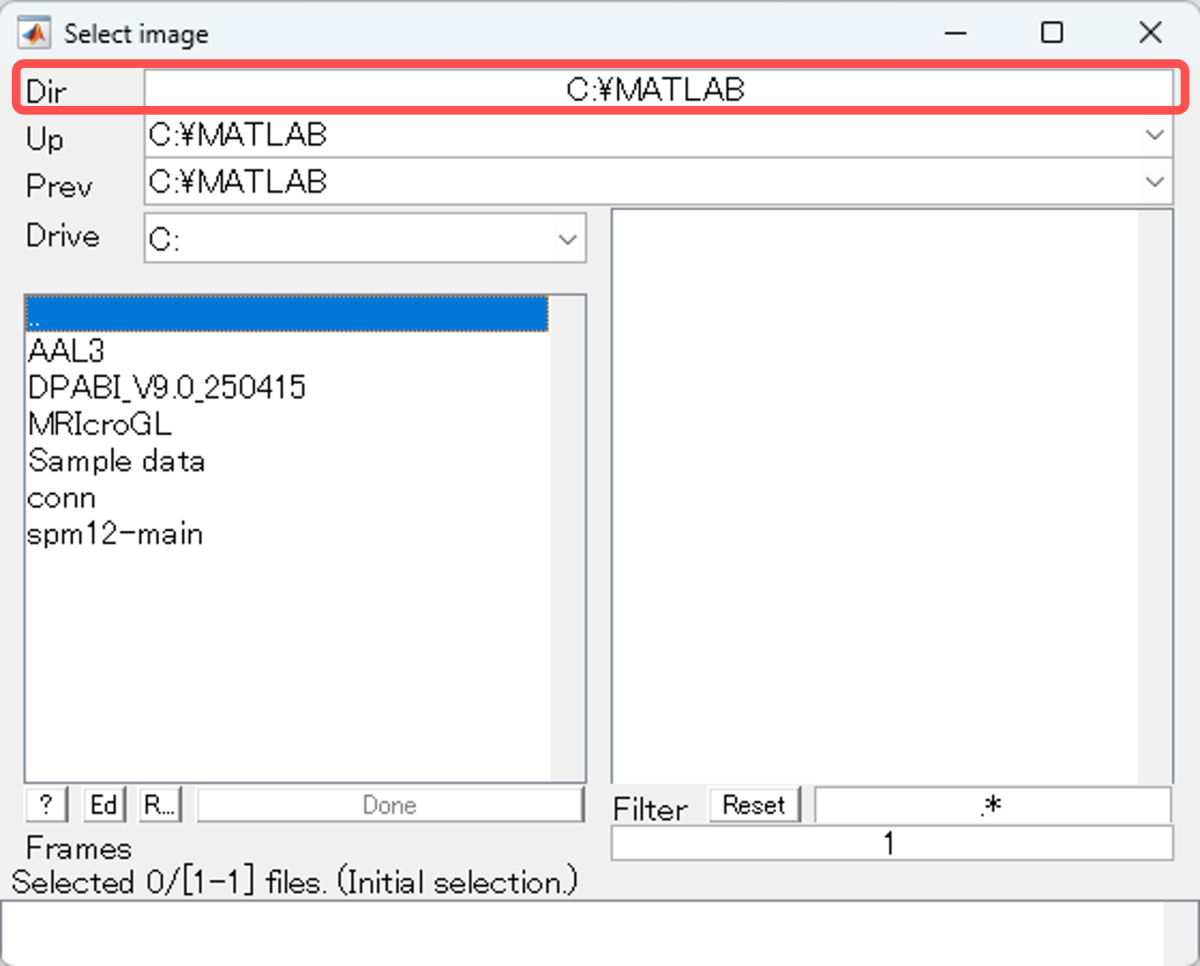Screen dimensions: 1200x966
Task: Open the Prev directory dropdown
Action: click(1155, 182)
